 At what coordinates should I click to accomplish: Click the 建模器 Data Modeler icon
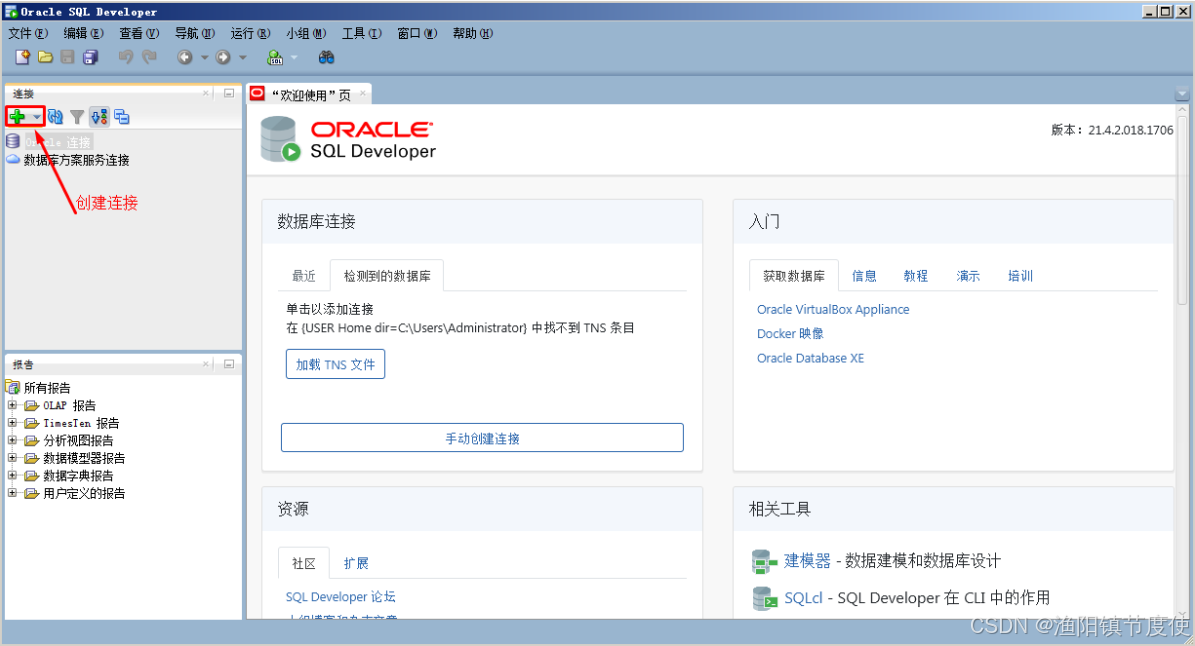coord(764,561)
